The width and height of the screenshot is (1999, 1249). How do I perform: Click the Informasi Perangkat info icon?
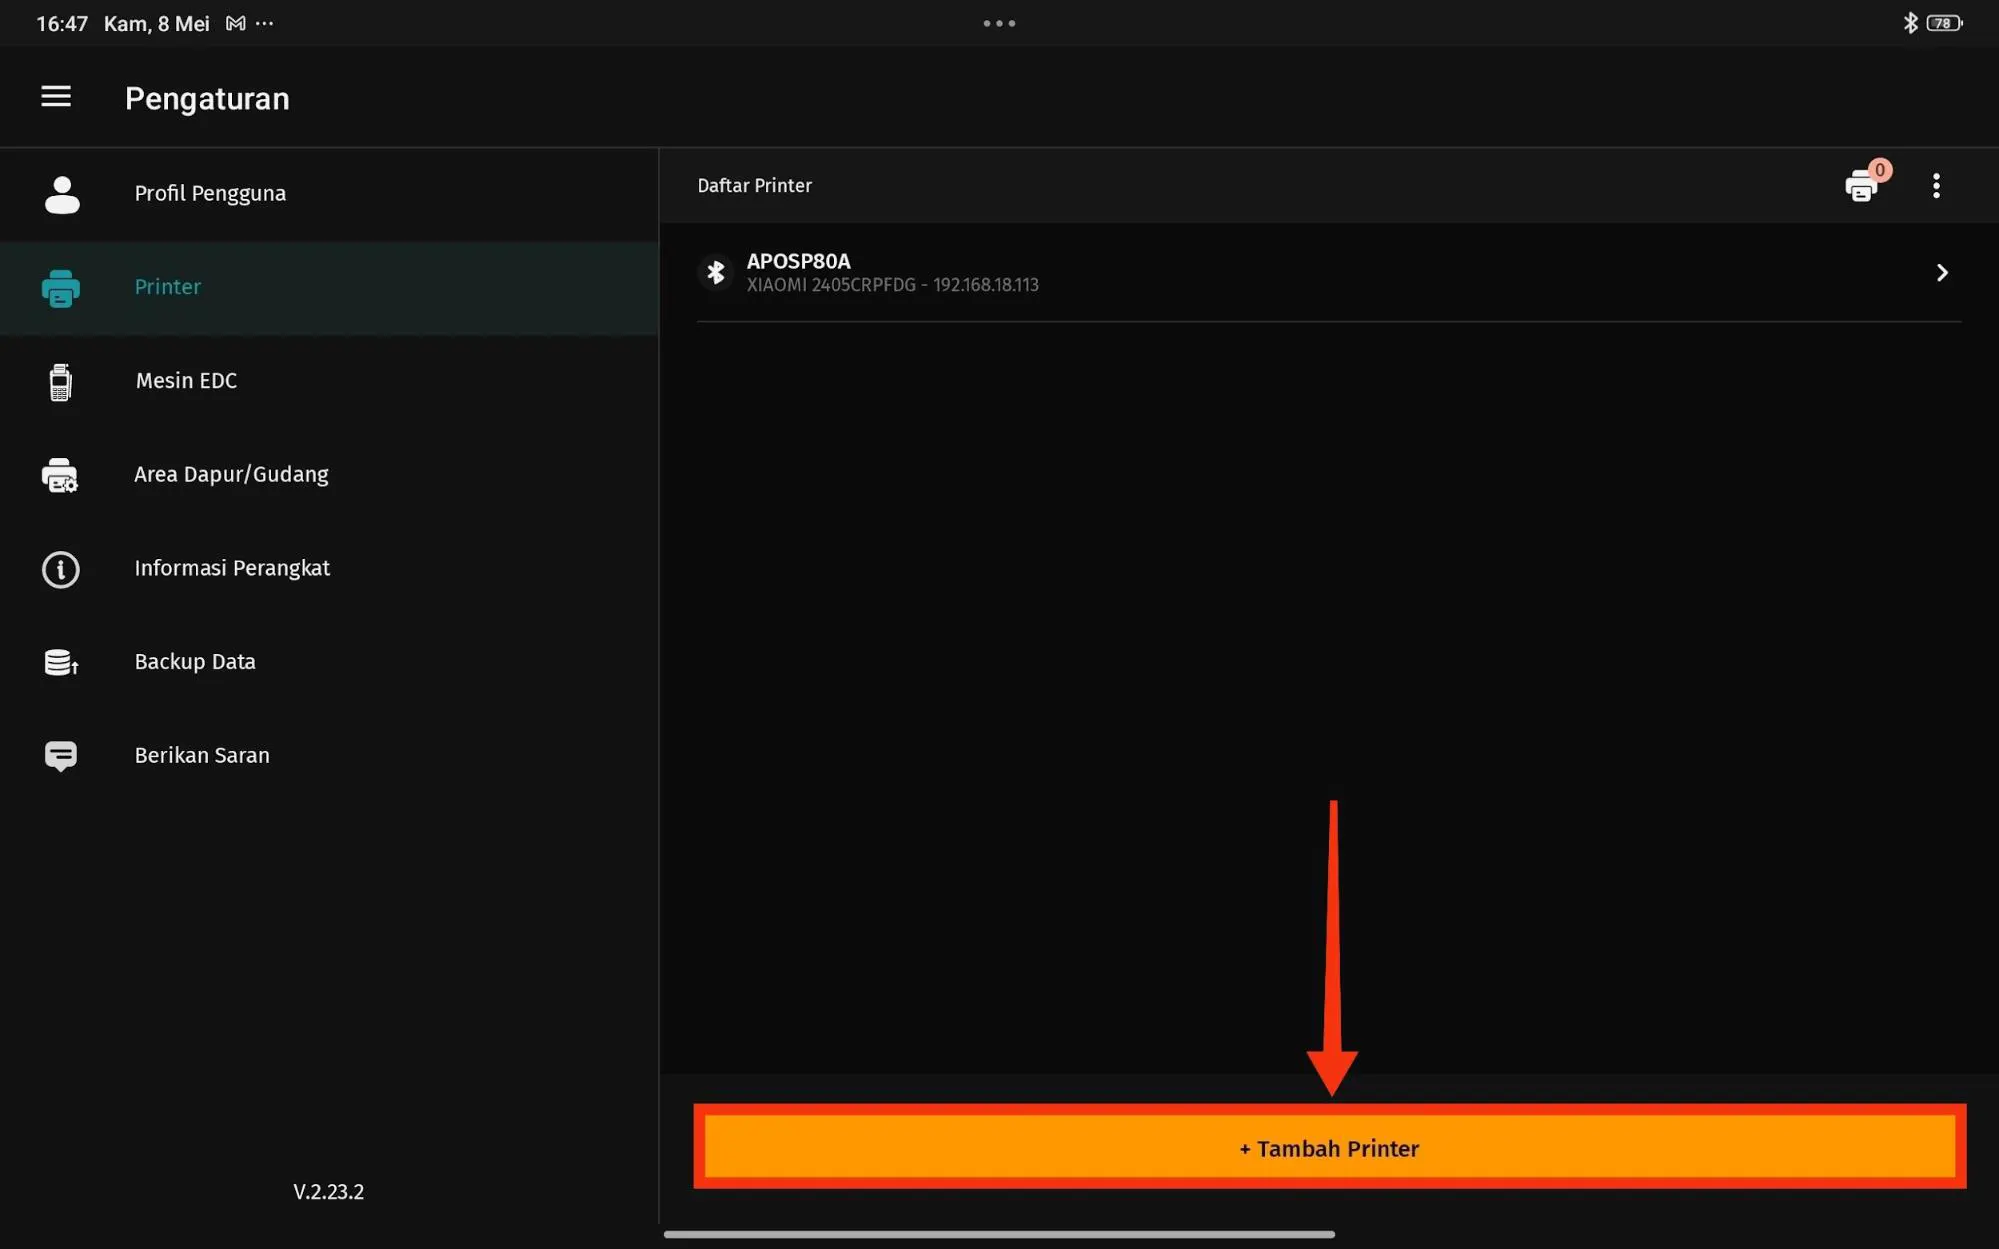(x=61, y=569)
